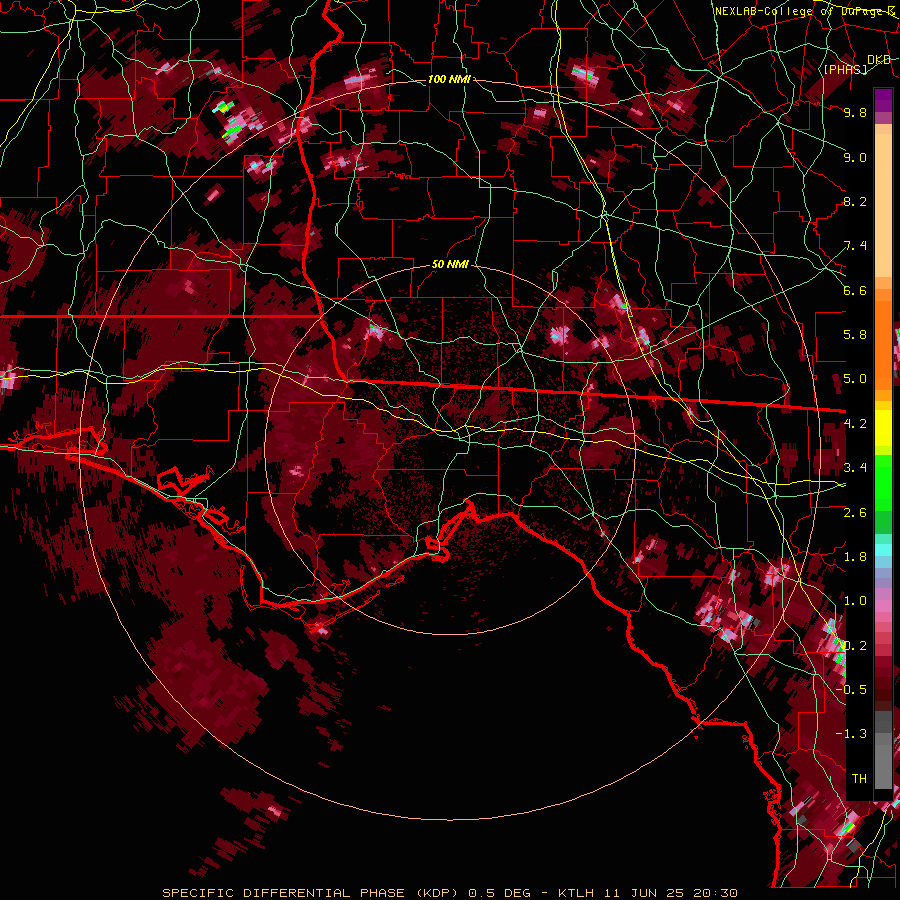
Task: Click the 6.6 value on the color scale
Action: (x=855, y=290)
